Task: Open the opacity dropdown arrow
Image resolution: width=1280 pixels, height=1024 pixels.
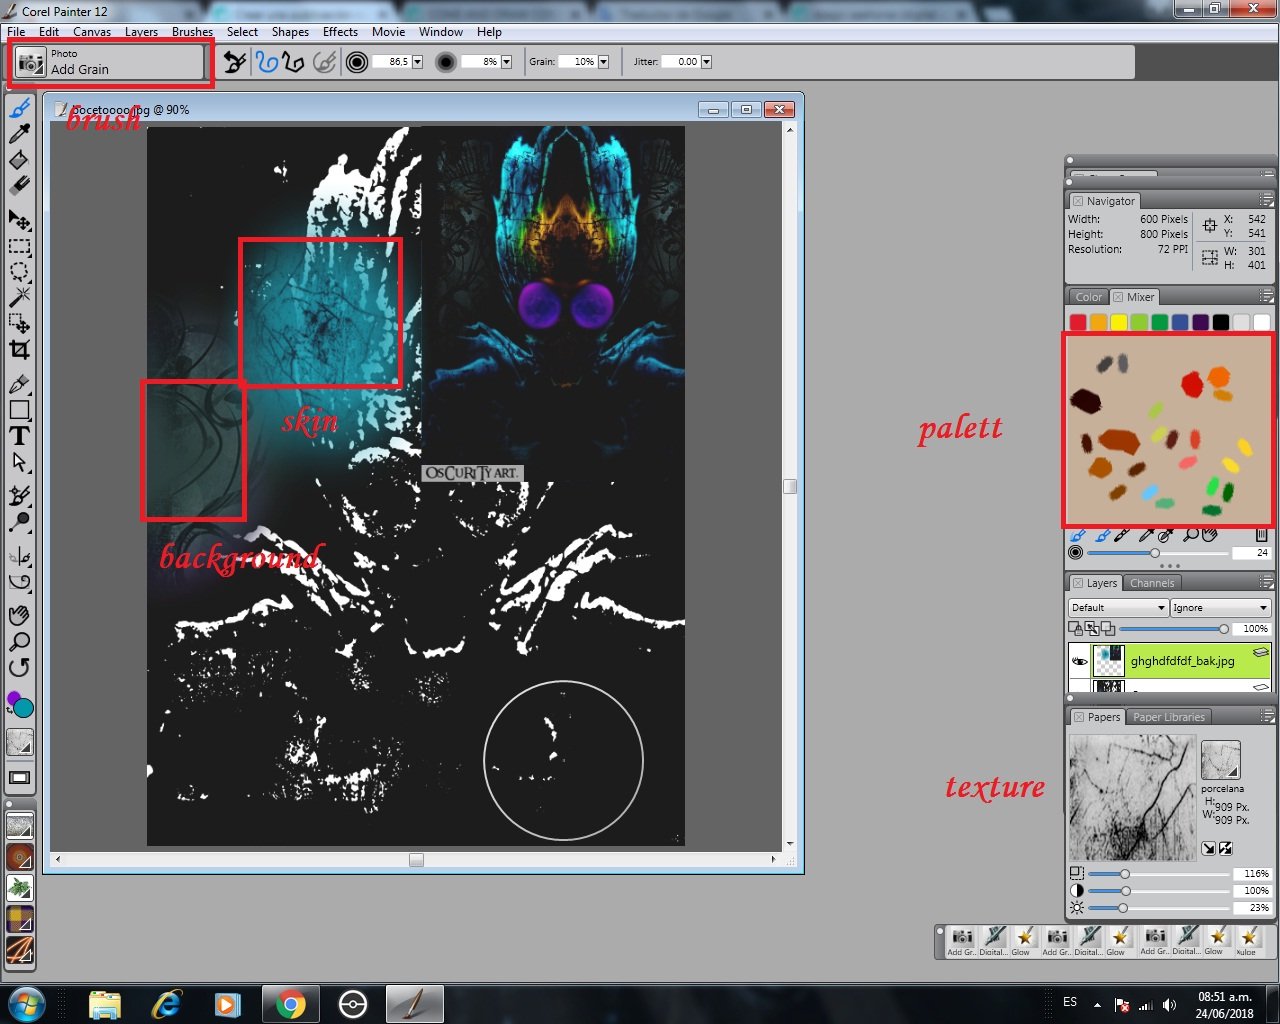Action: 506,62
